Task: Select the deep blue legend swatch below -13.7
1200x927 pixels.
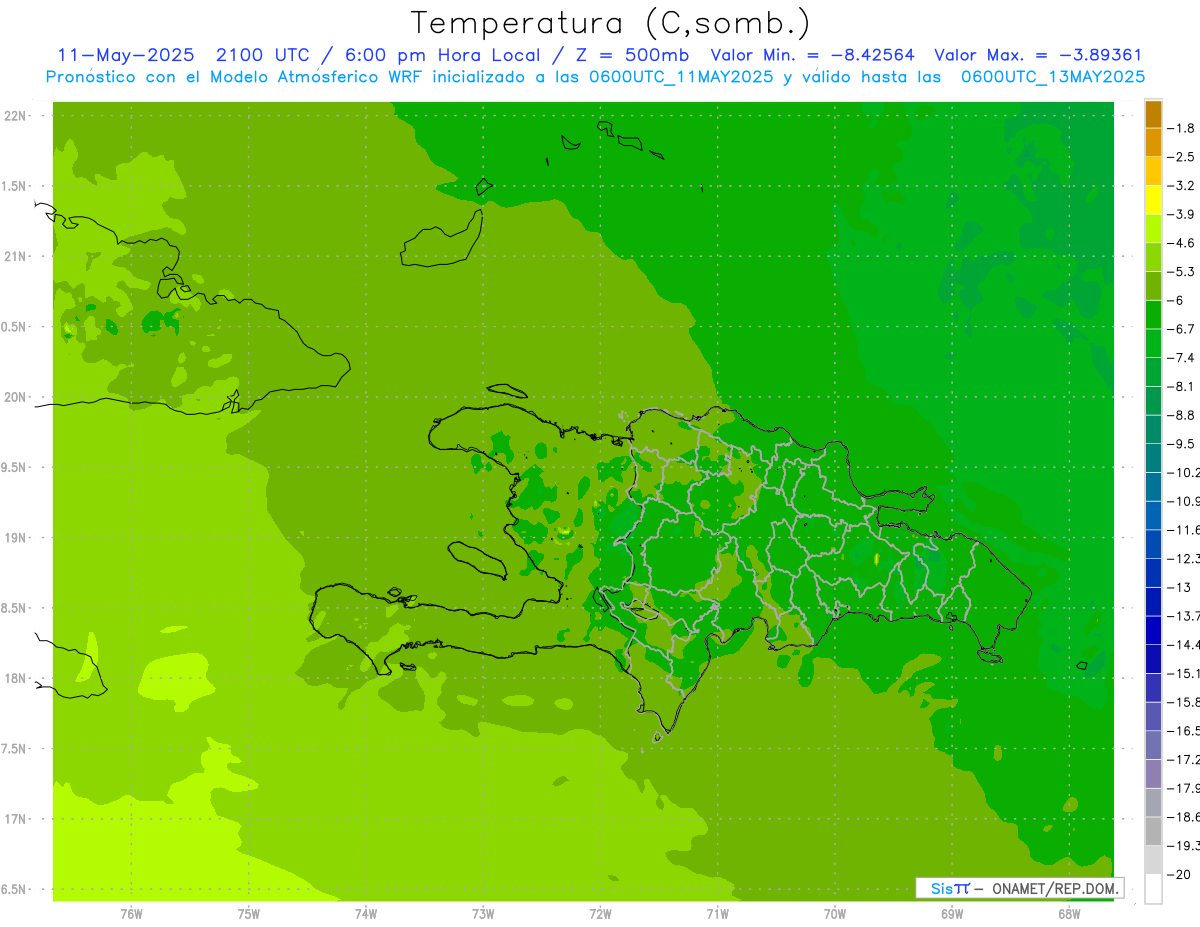Action: [1153, 630]
